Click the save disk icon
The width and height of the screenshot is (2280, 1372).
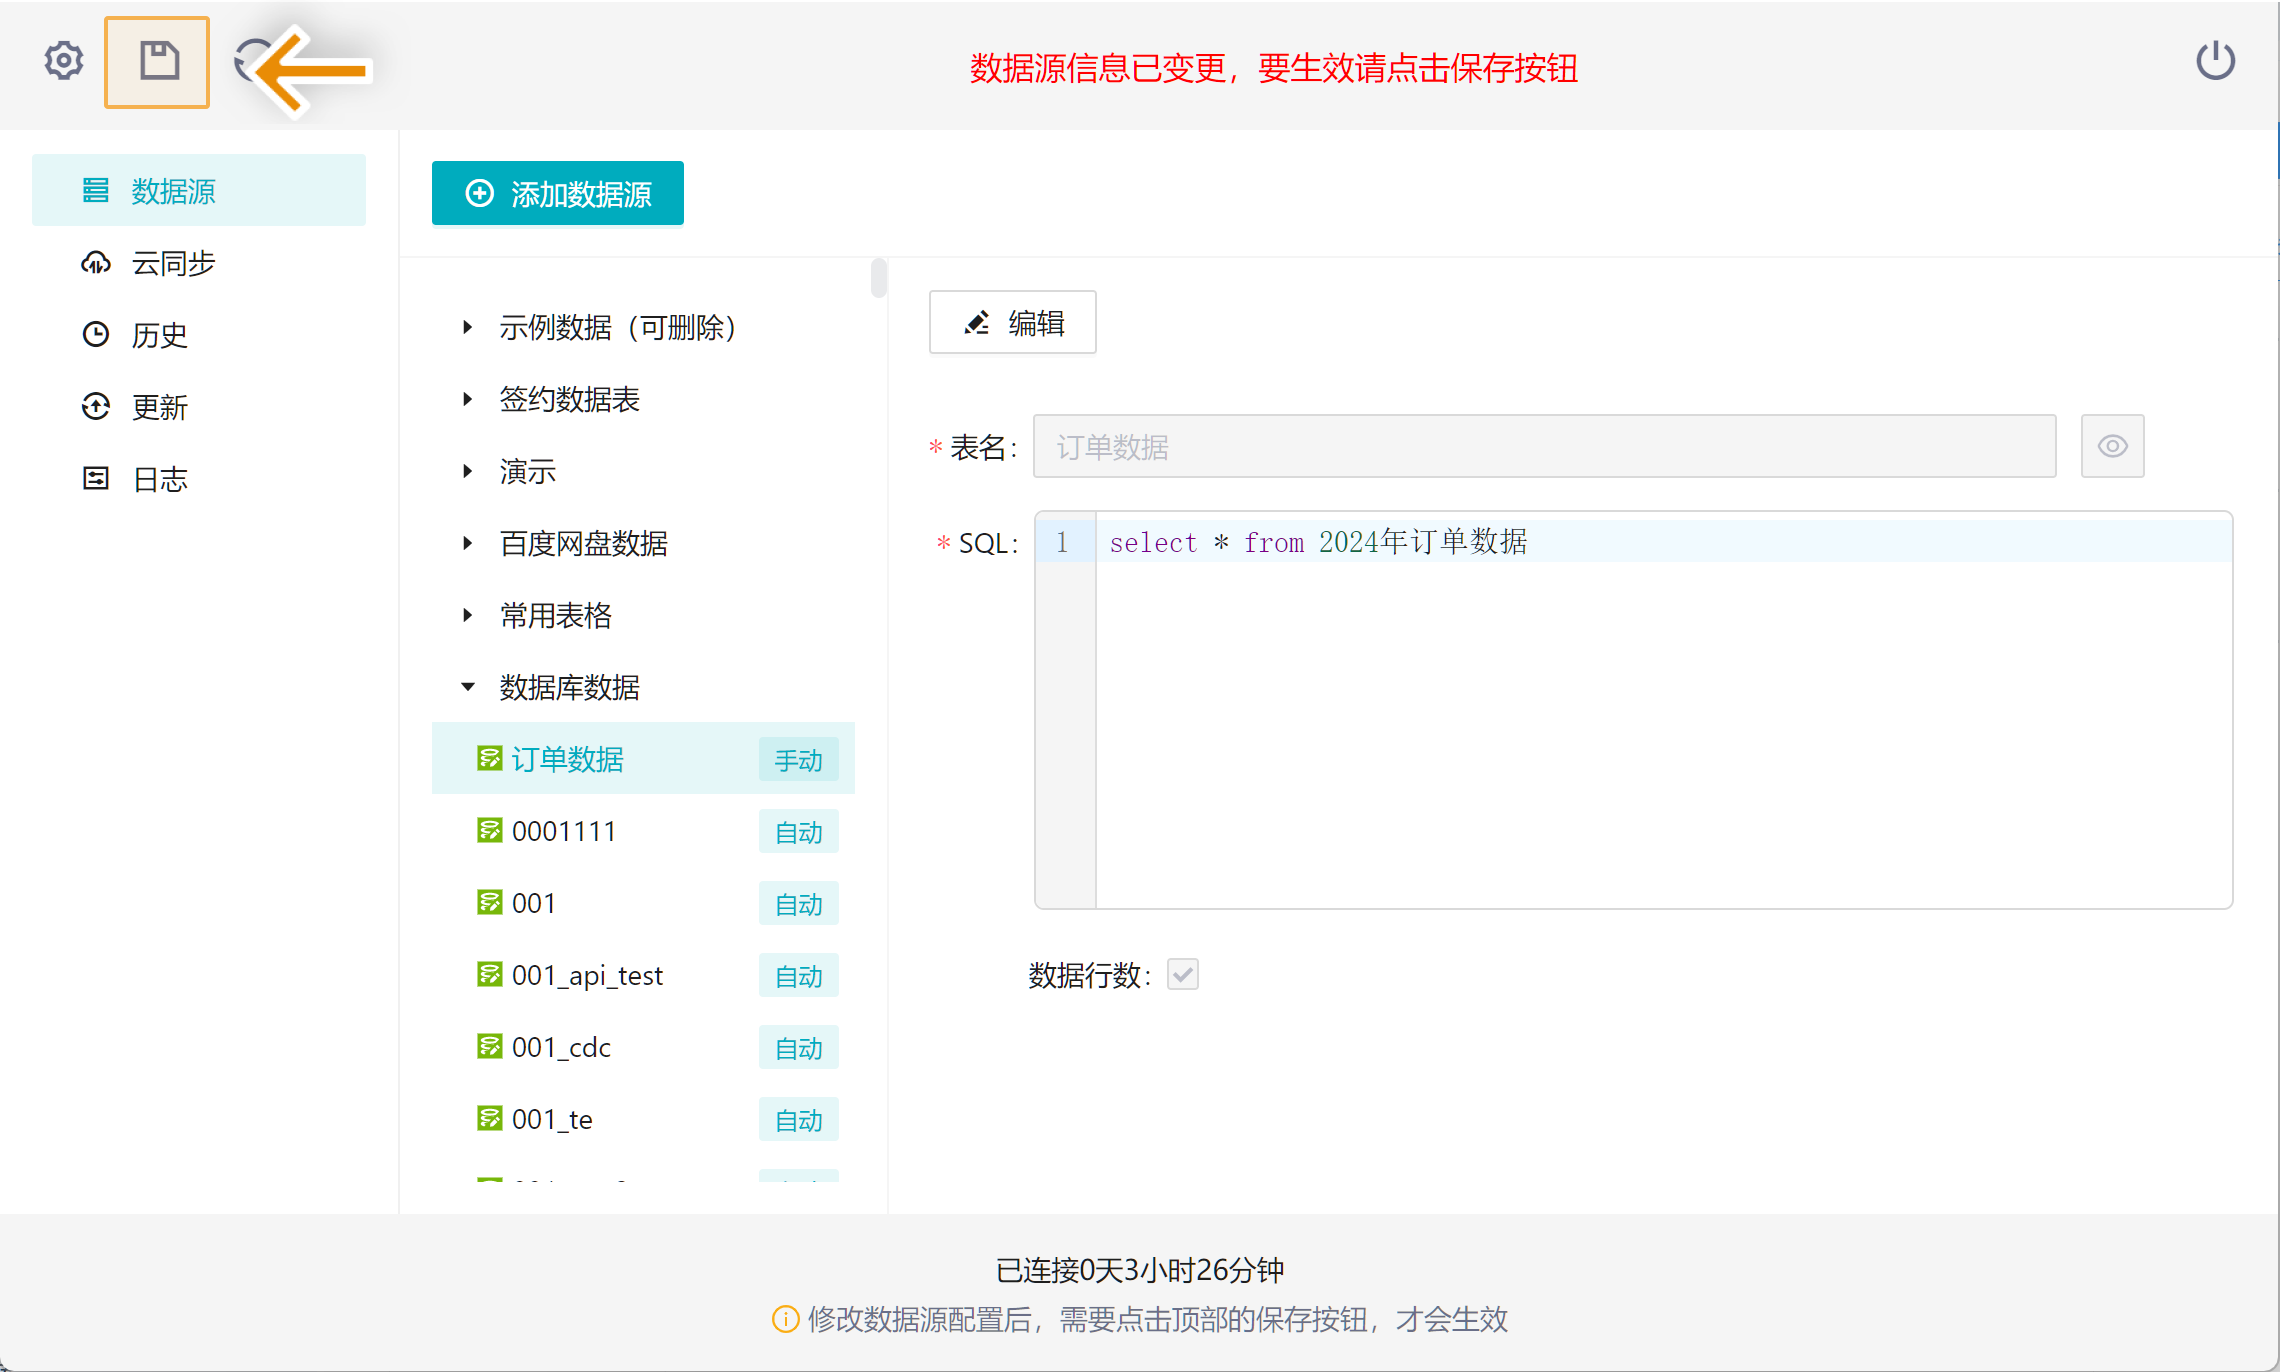pyautogui.click(x=158, y=62)
